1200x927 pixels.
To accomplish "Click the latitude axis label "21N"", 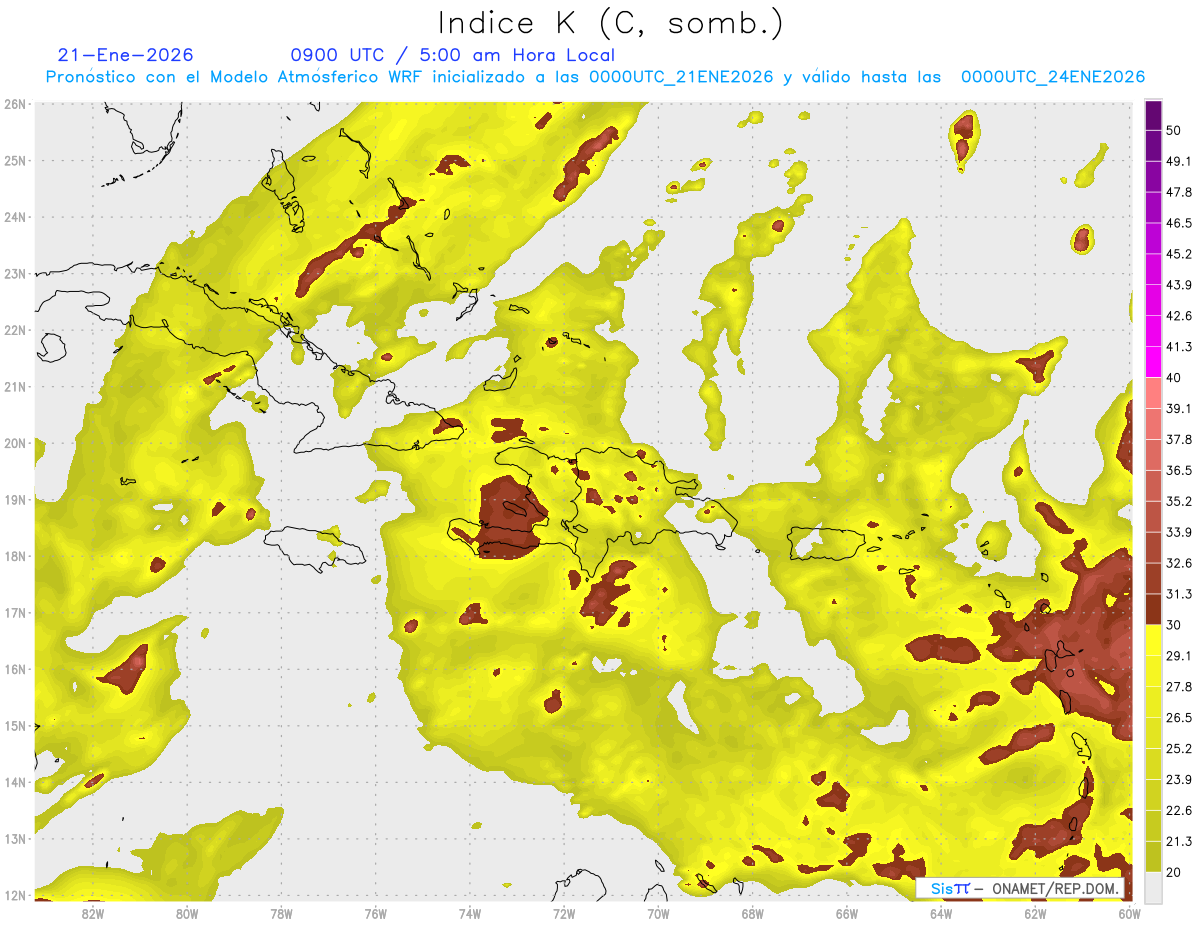I will 15,386.
